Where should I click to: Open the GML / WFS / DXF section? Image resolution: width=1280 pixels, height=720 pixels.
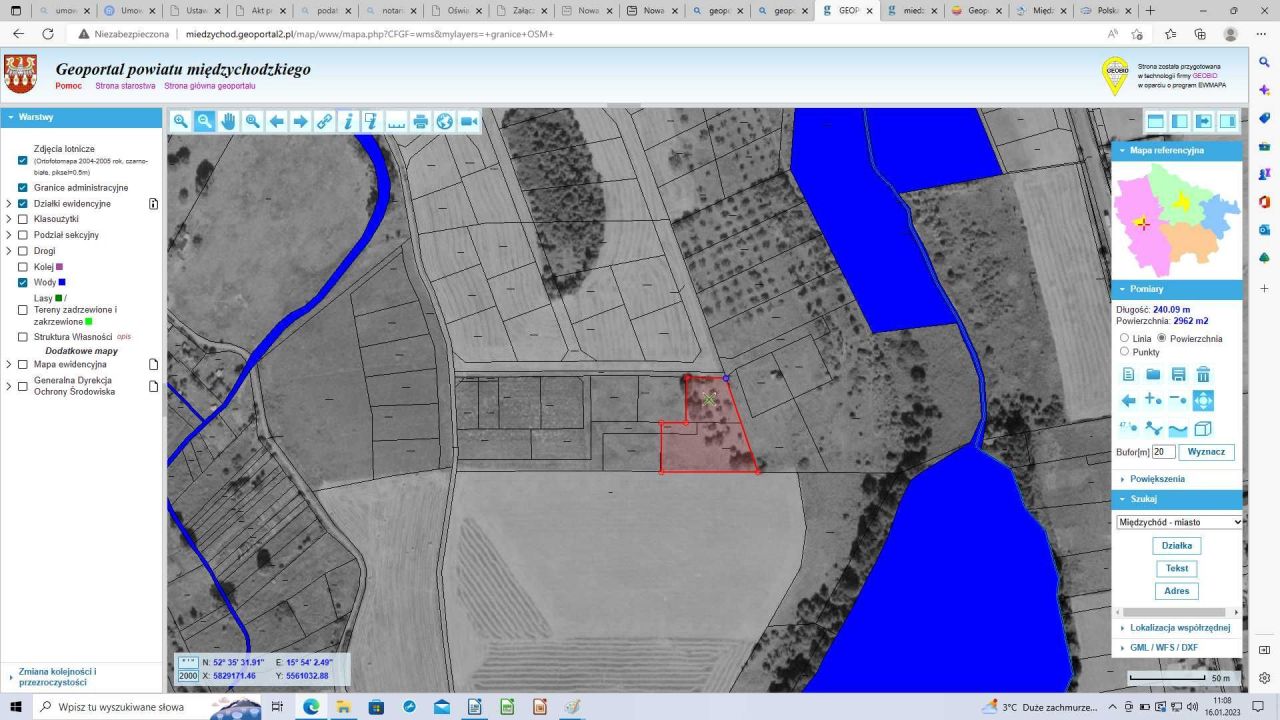[1163, 648]
